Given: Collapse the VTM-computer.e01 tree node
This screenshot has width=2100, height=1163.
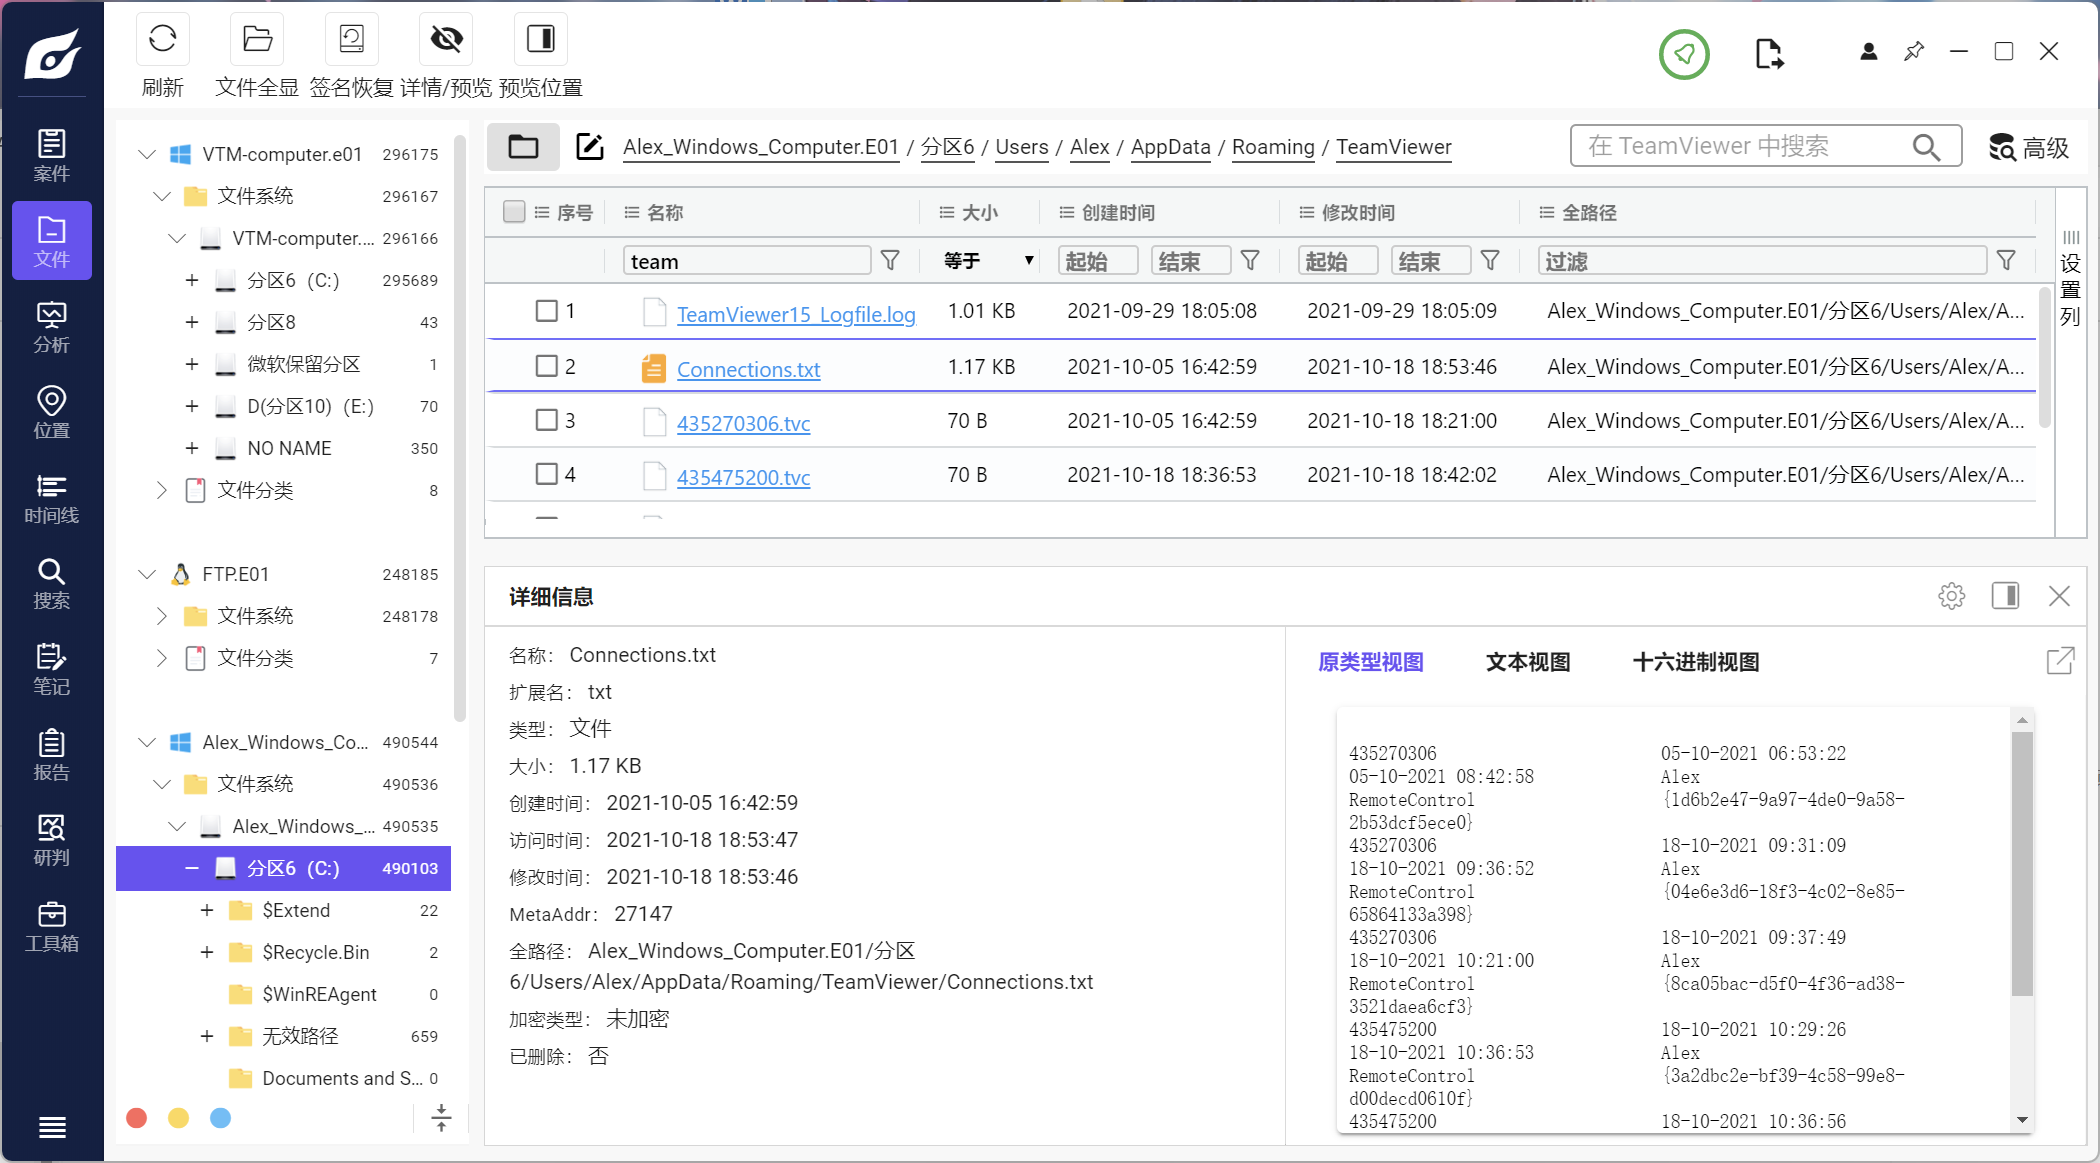Looking at the screenshot, I should coord(147,154).
